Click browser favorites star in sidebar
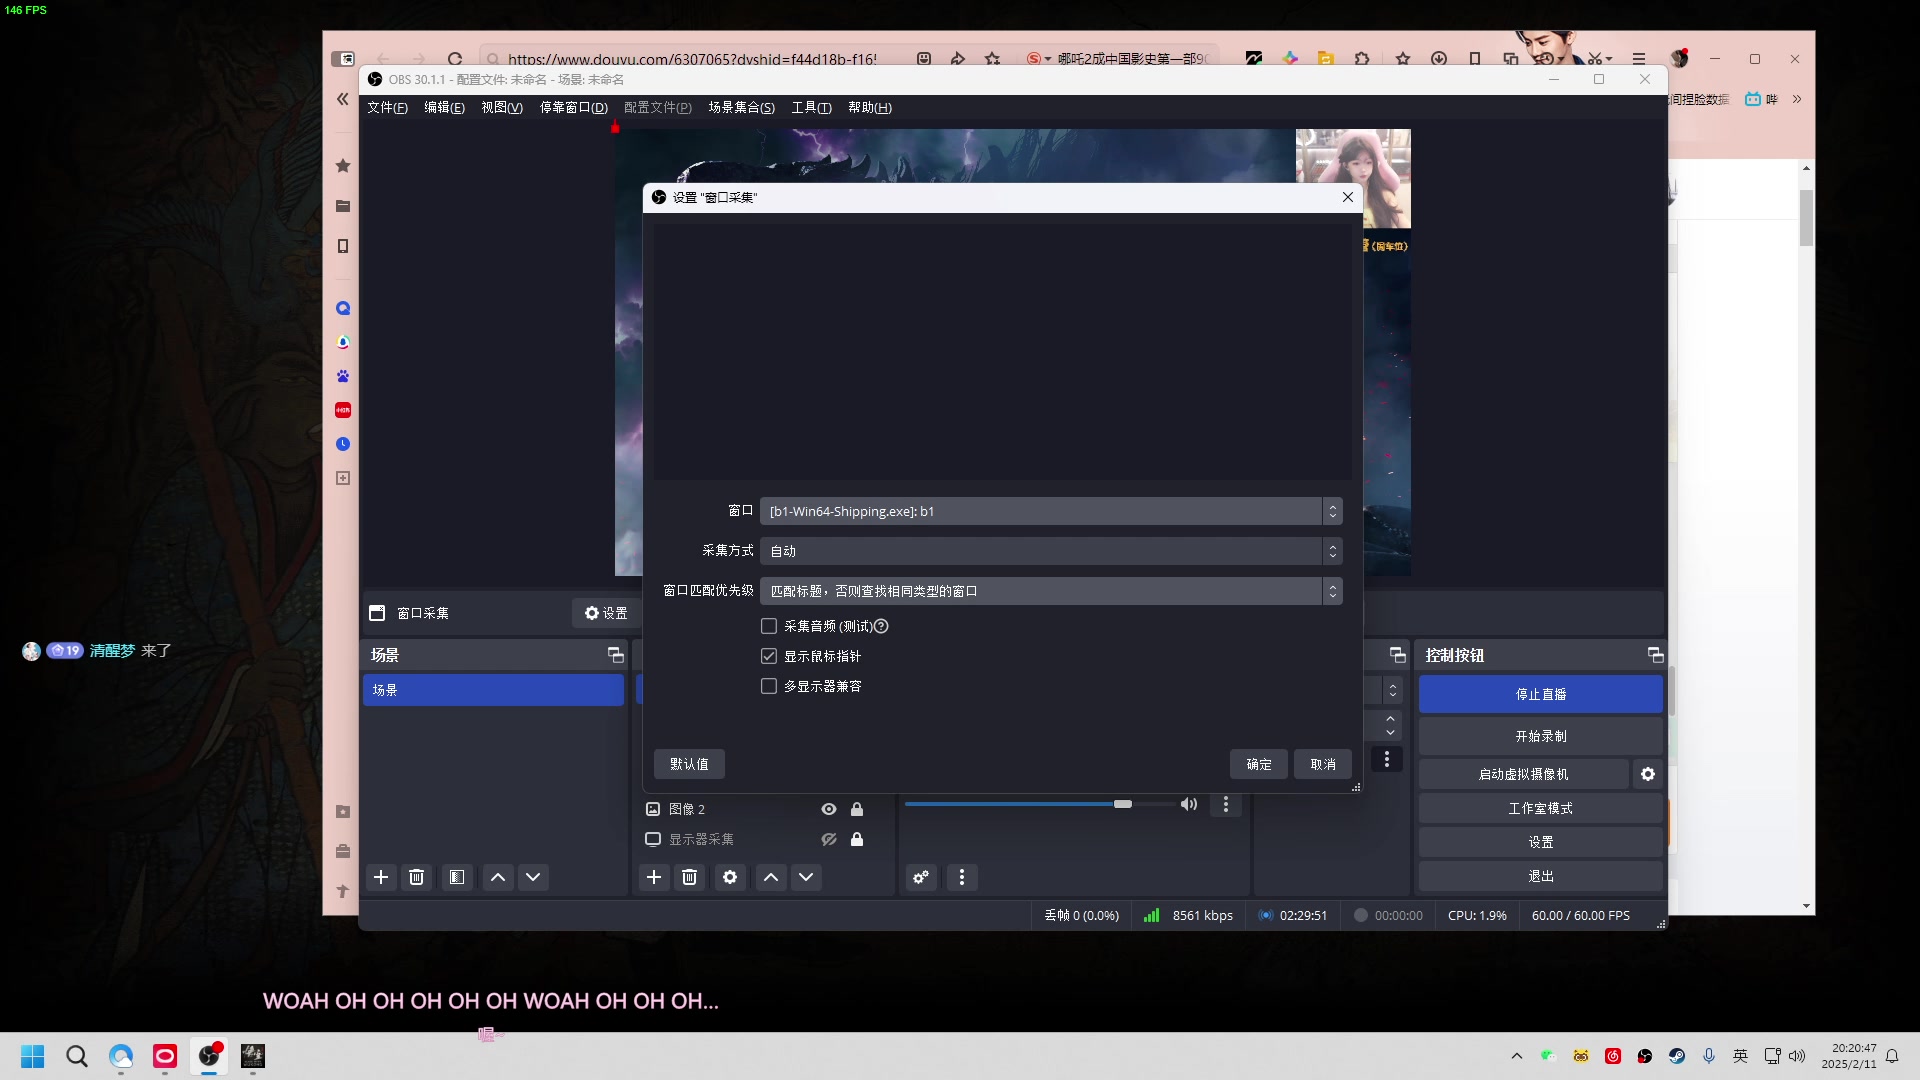Viewport: 1920px width, 1080px height. click(x=343, y=166)
